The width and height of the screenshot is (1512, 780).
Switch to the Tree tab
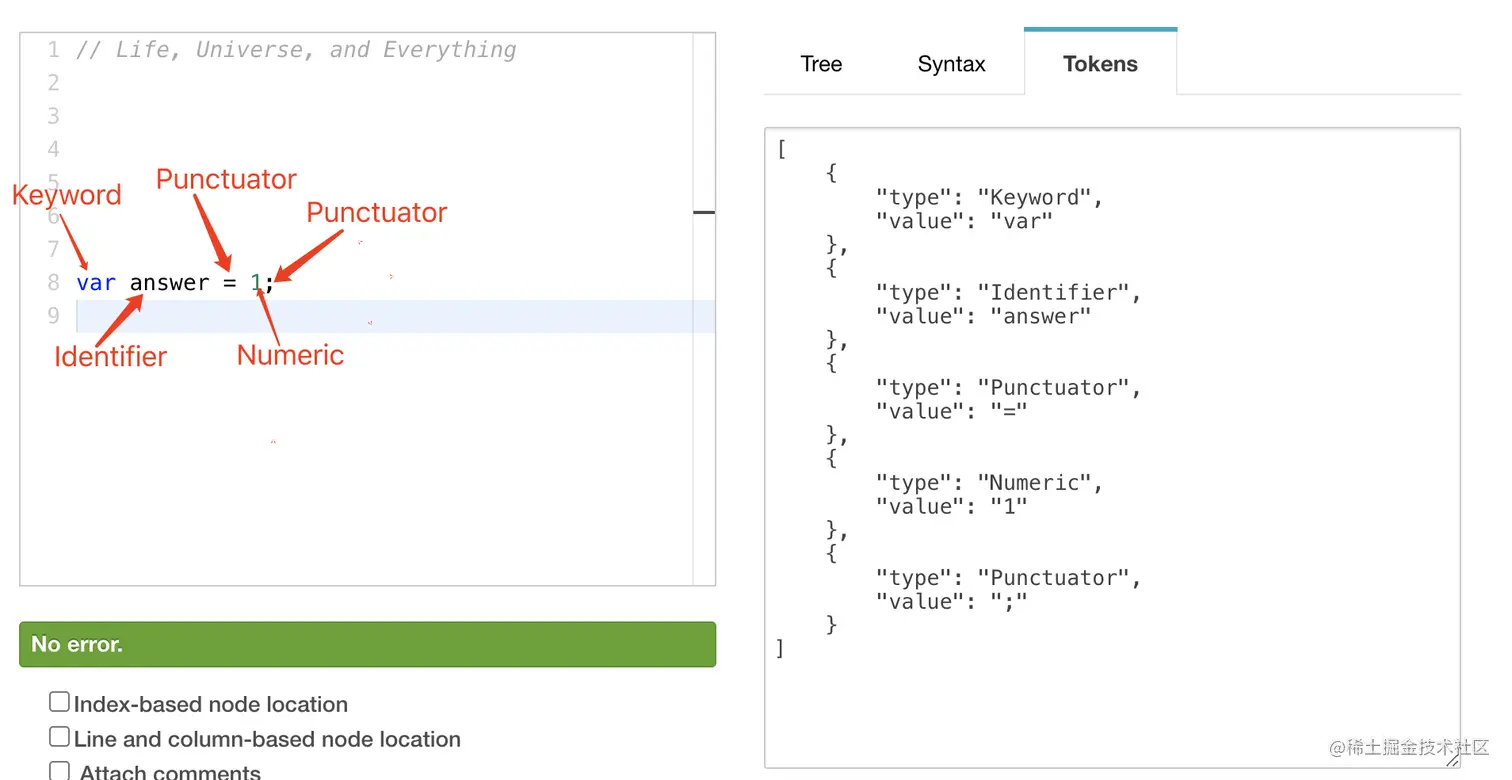click(x=821, y=64)
